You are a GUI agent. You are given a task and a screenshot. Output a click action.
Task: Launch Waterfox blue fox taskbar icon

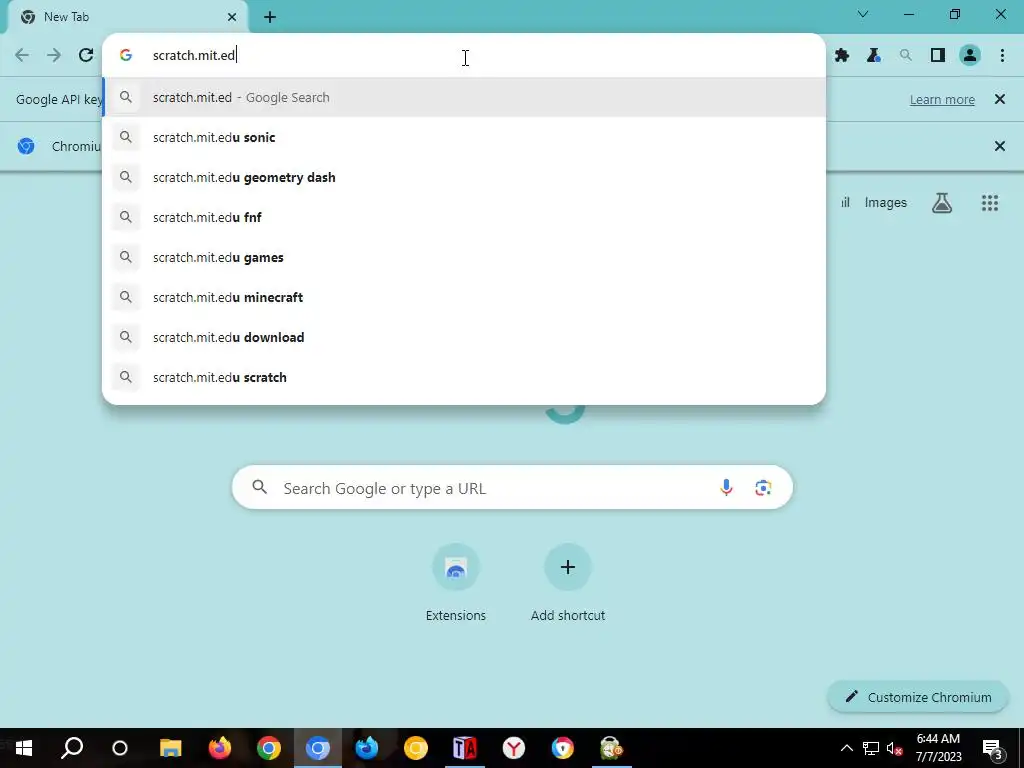(366, 748)
